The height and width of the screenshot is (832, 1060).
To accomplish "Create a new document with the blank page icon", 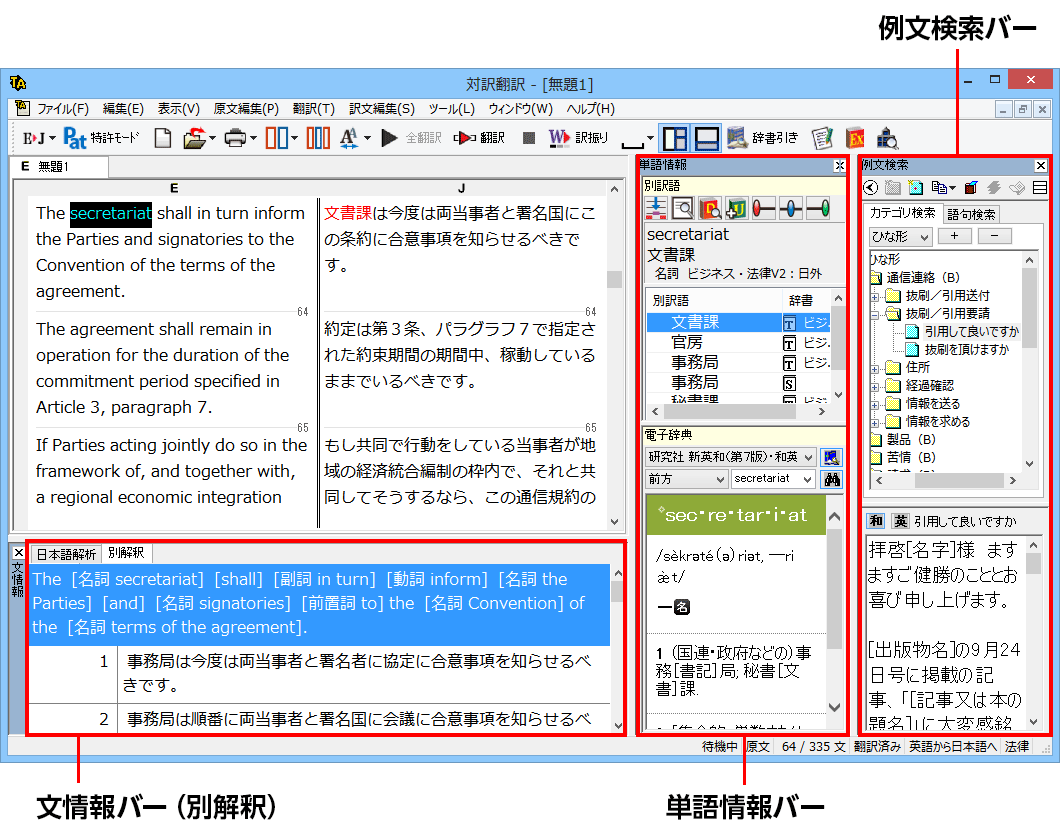I will tap(162, 138).
